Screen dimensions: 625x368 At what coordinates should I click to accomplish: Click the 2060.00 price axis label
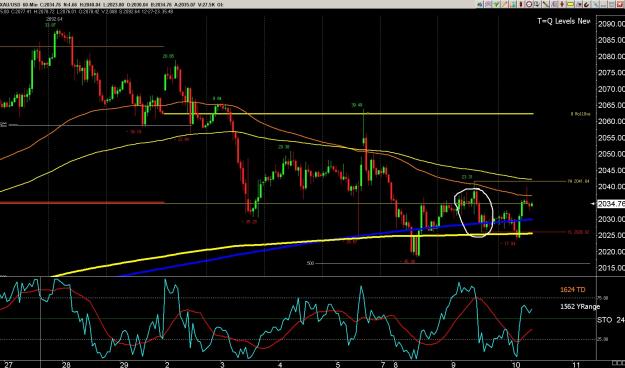[x=611, y=122]
